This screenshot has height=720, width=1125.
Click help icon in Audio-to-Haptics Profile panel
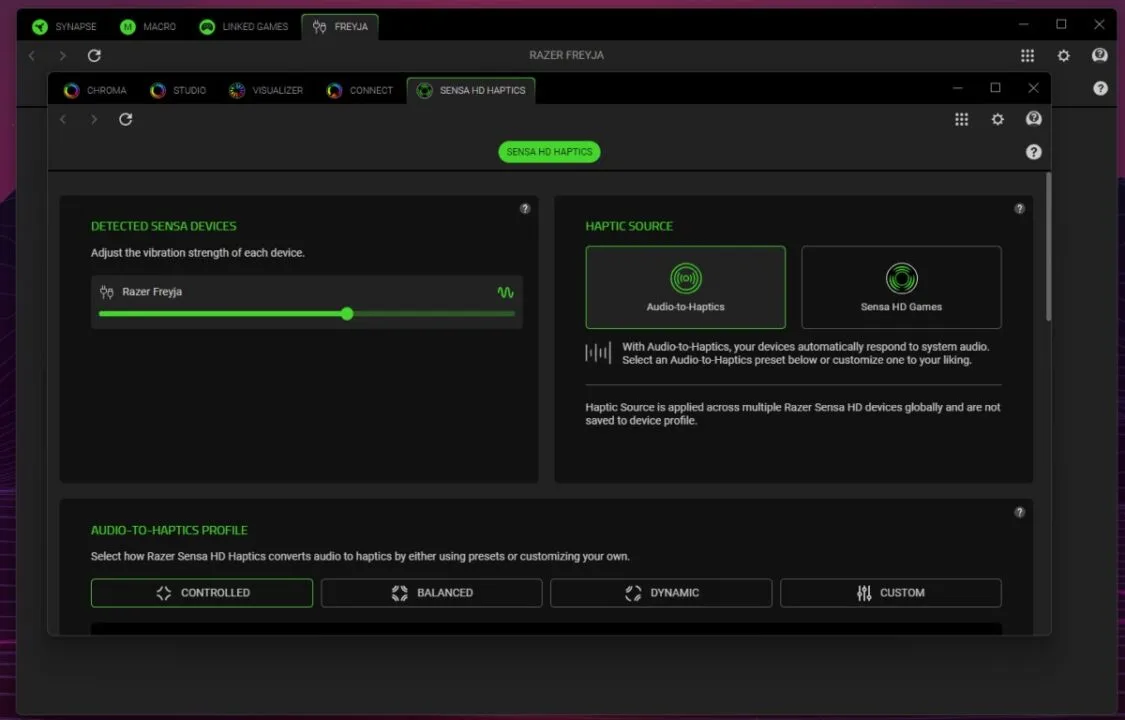coord(1019,512)
